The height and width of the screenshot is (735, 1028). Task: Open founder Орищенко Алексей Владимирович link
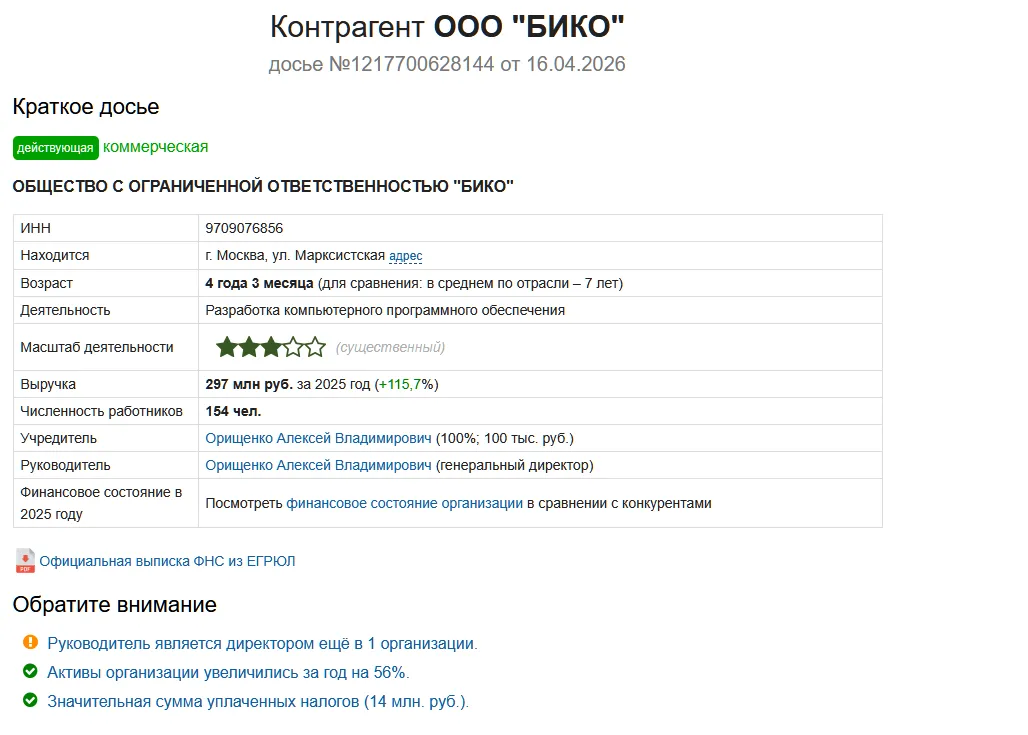point(319,438)
